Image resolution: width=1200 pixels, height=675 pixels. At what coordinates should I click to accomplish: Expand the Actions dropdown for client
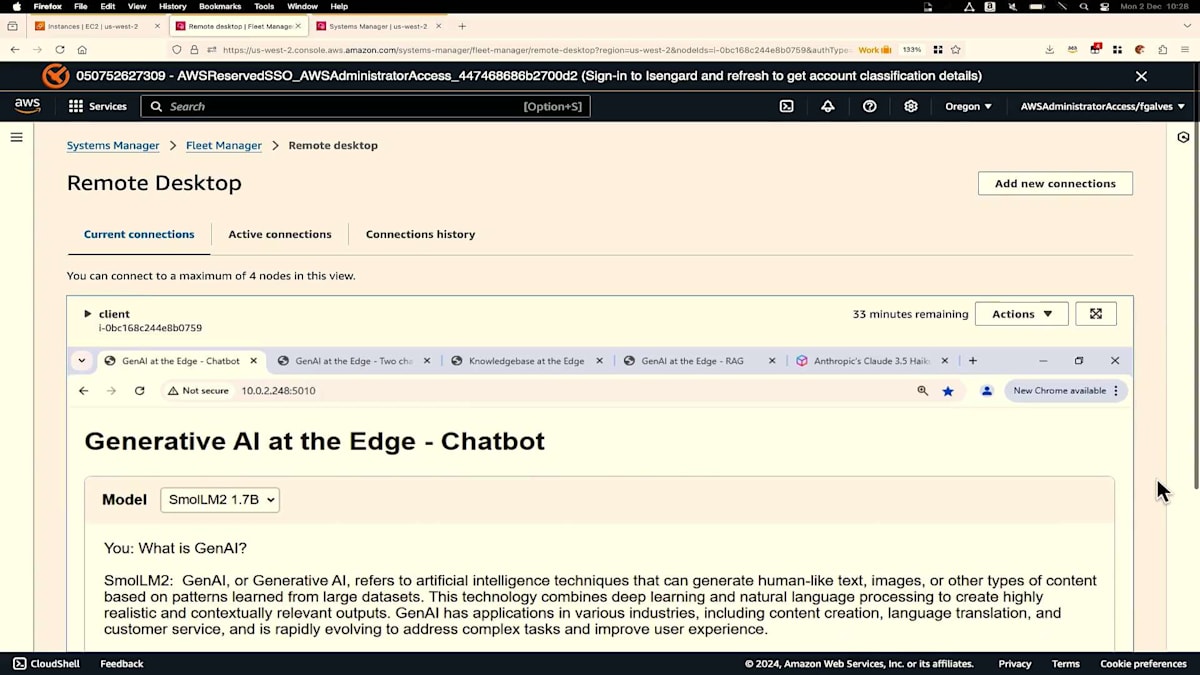click(1022, 314)
